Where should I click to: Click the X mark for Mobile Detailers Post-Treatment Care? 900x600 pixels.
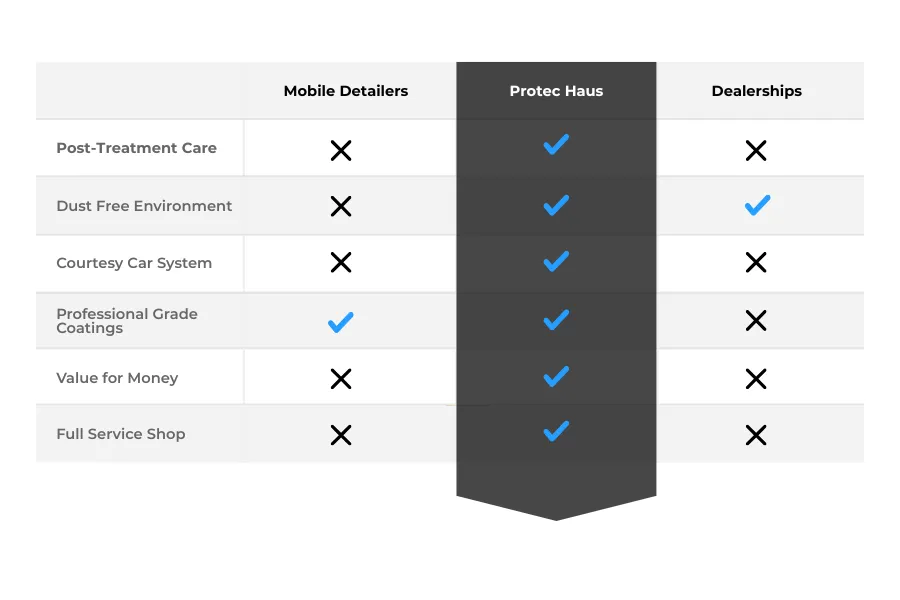[x=341, y=150]
